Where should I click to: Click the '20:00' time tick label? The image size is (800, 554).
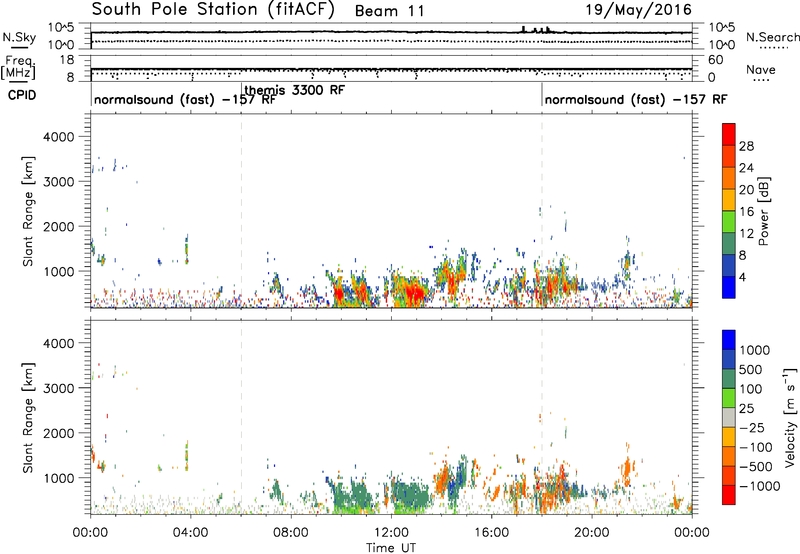click(x=591, y=533)
